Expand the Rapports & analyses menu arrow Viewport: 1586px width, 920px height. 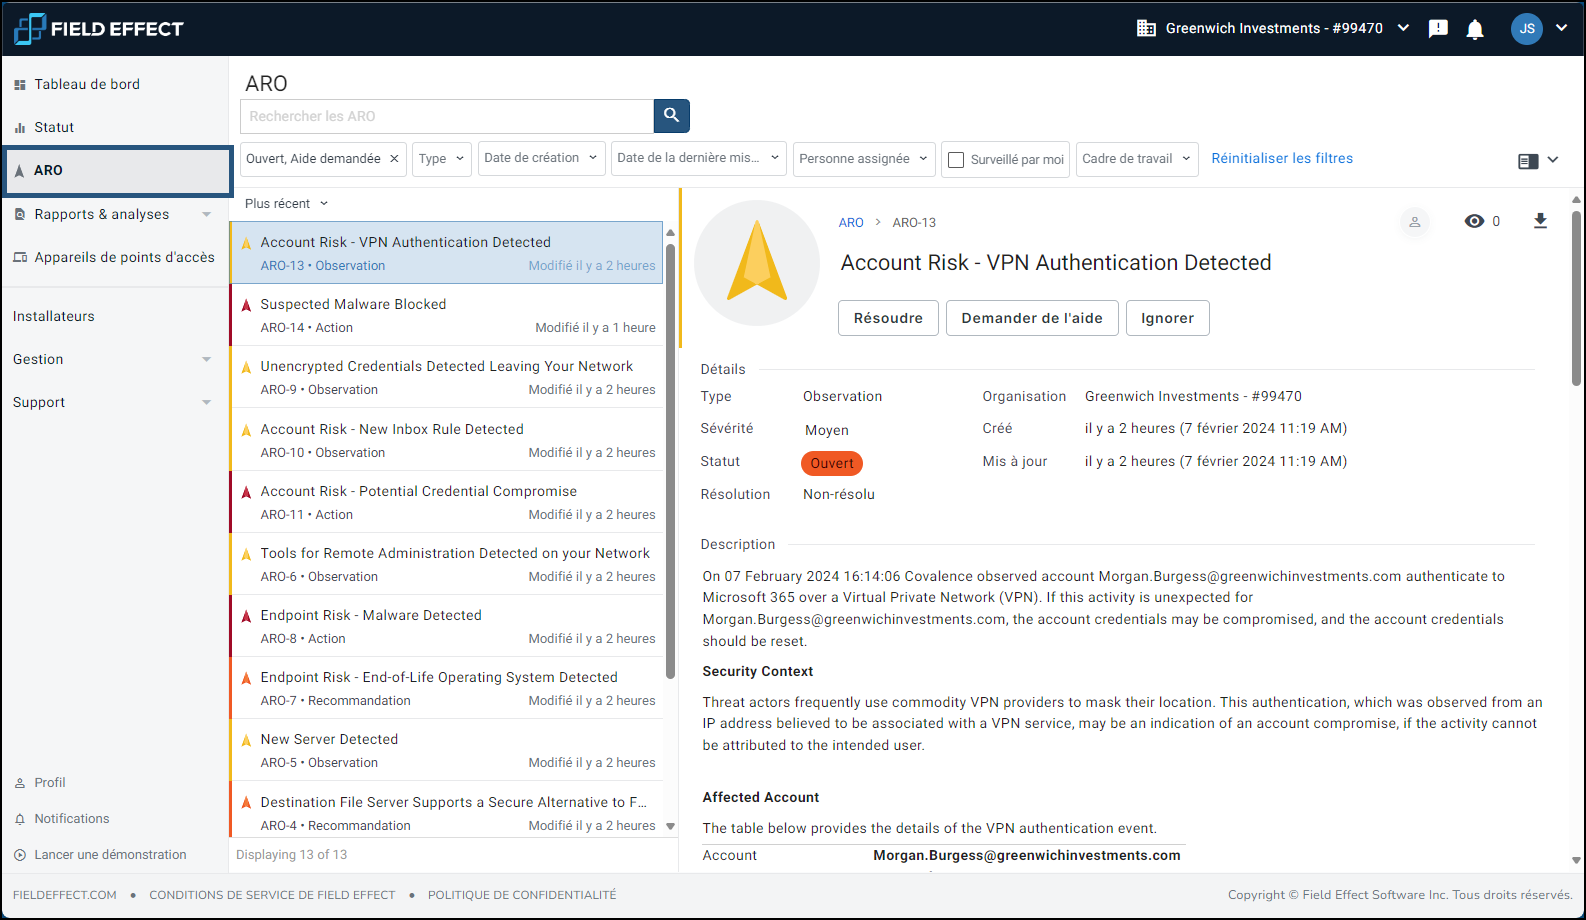[x=207, y=214]
